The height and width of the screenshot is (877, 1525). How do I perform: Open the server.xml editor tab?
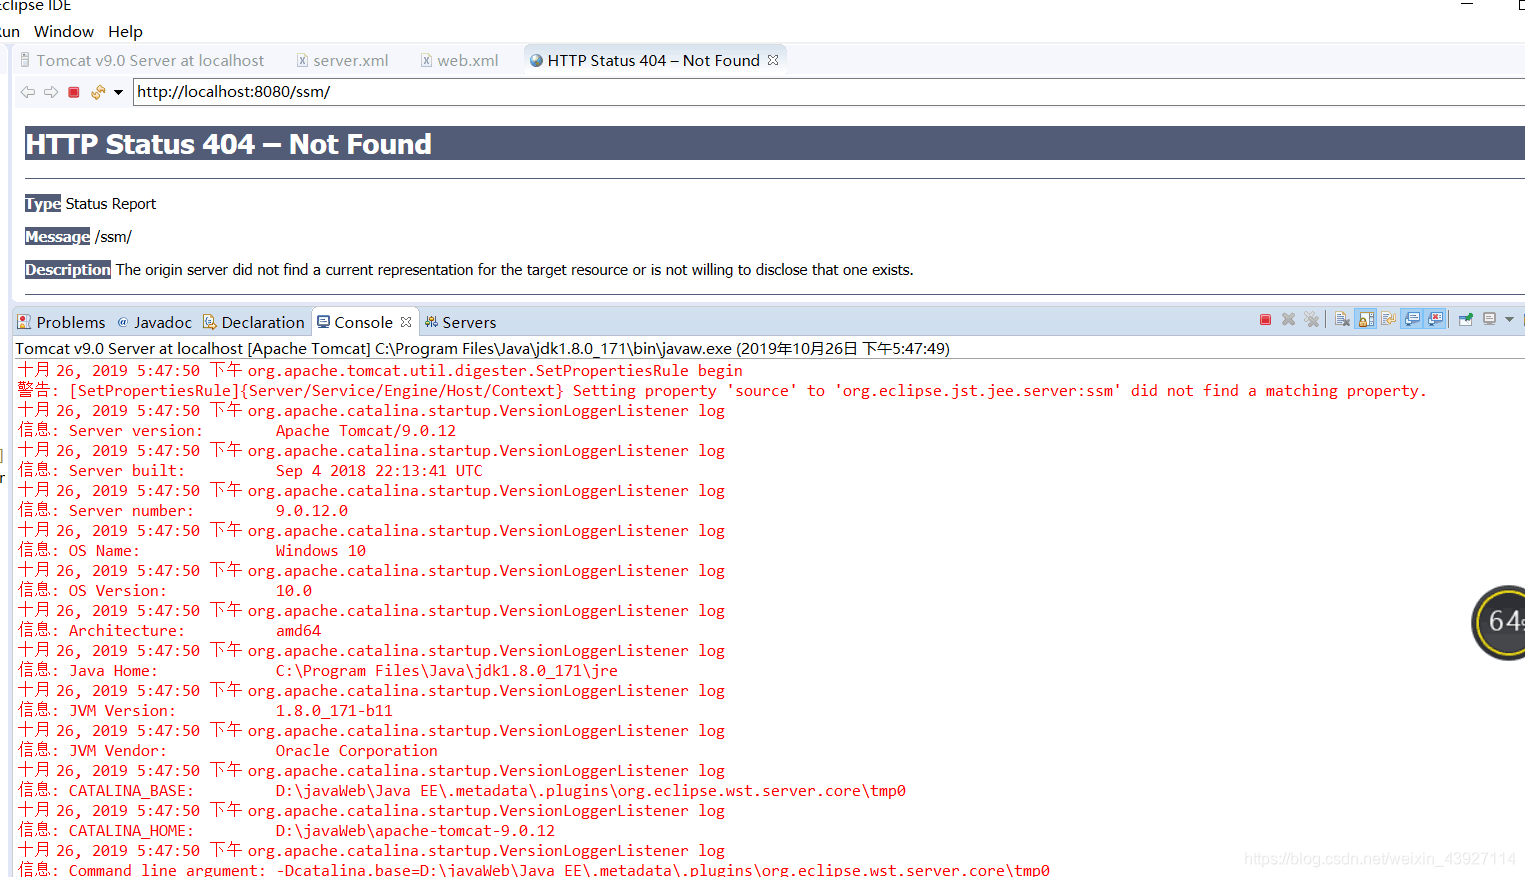click(x=342, y=60)
